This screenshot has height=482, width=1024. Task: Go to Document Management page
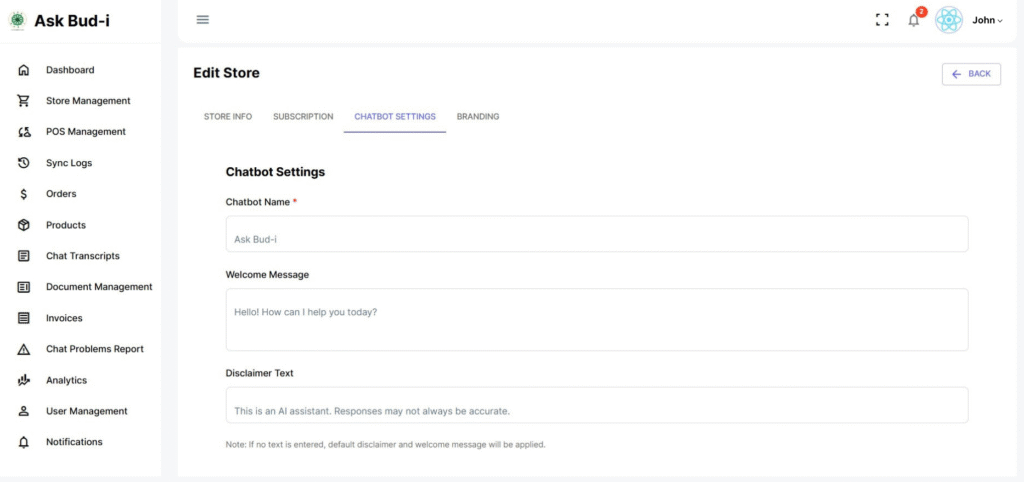coord(98,287)
